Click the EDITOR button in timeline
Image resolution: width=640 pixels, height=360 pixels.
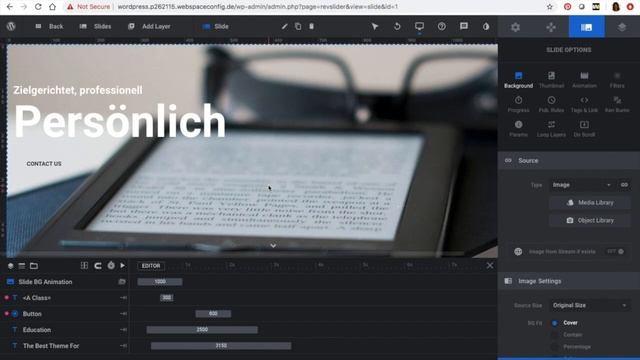point(151,266)
